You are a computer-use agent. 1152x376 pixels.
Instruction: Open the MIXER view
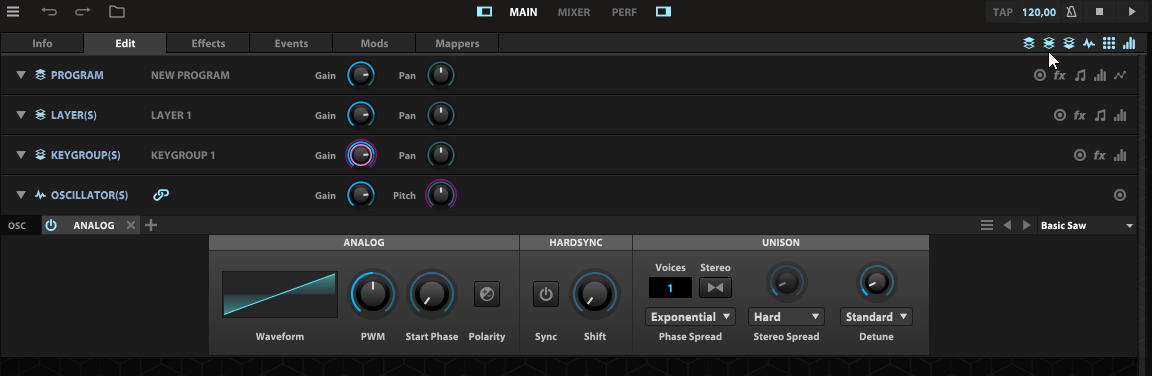click(574, 12)
